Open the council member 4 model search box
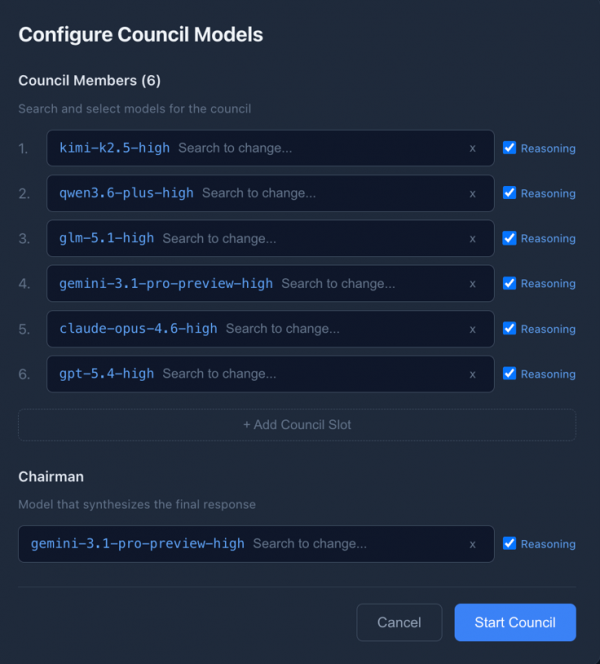The height and width of the screenshot is (664, 600). click(370, 283)
